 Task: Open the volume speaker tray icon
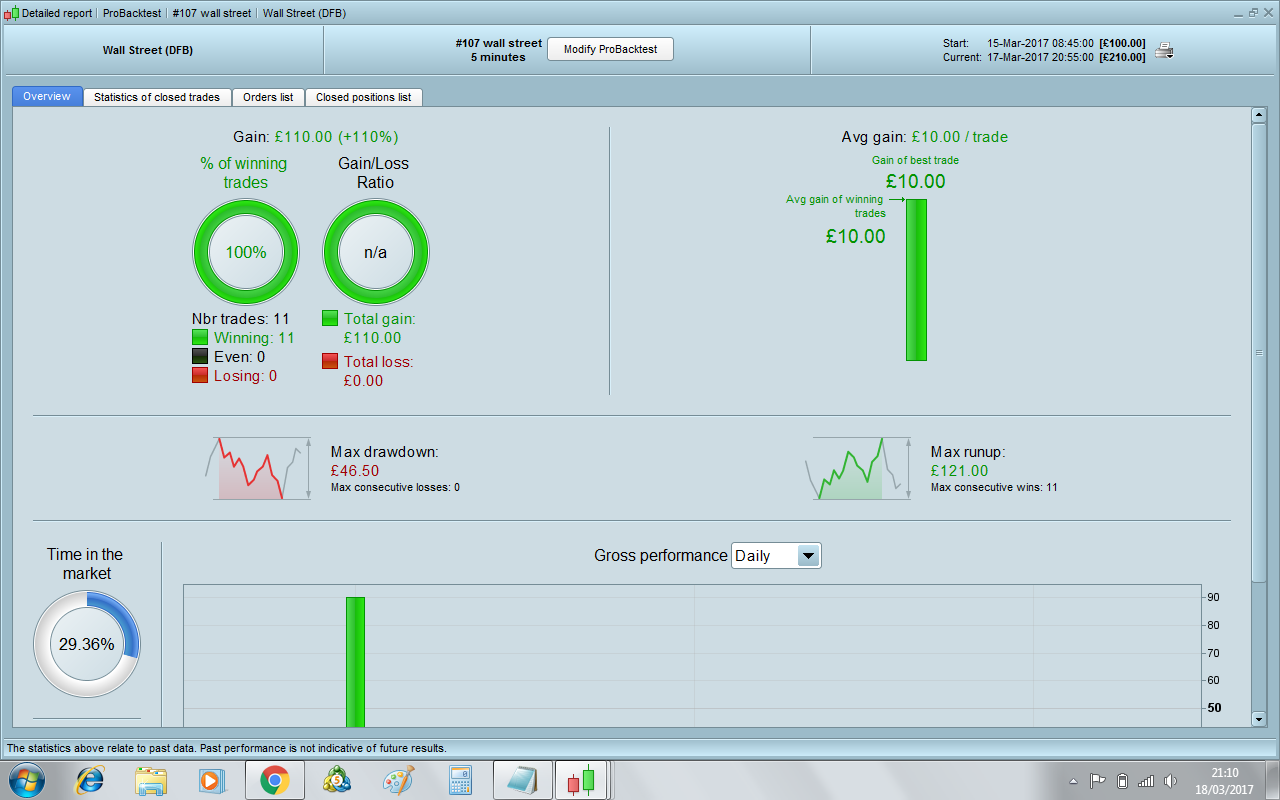coord(1171,781)
